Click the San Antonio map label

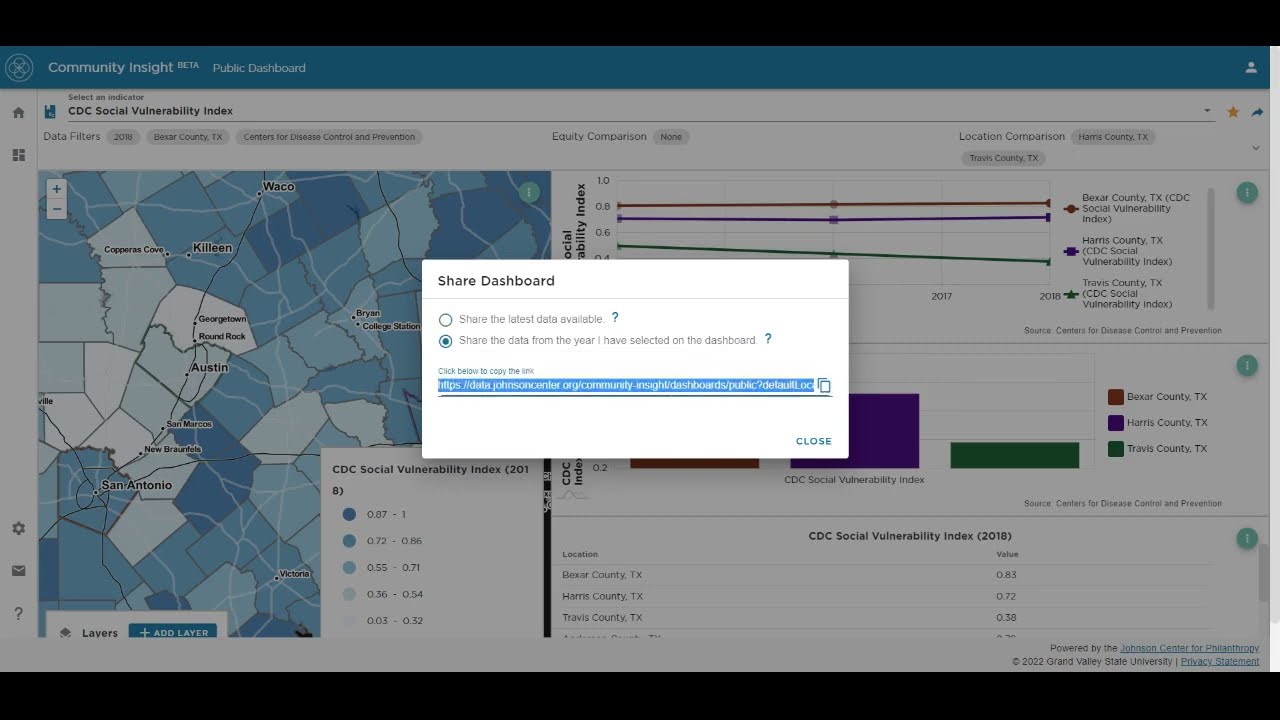click(137, 485)
